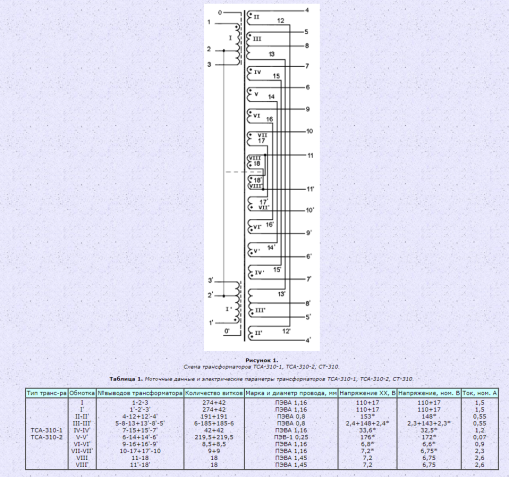Click the '2,4+148+2,4*' no-load voltage cell
The height and width of the screenshot is (477, 509).
367,423
